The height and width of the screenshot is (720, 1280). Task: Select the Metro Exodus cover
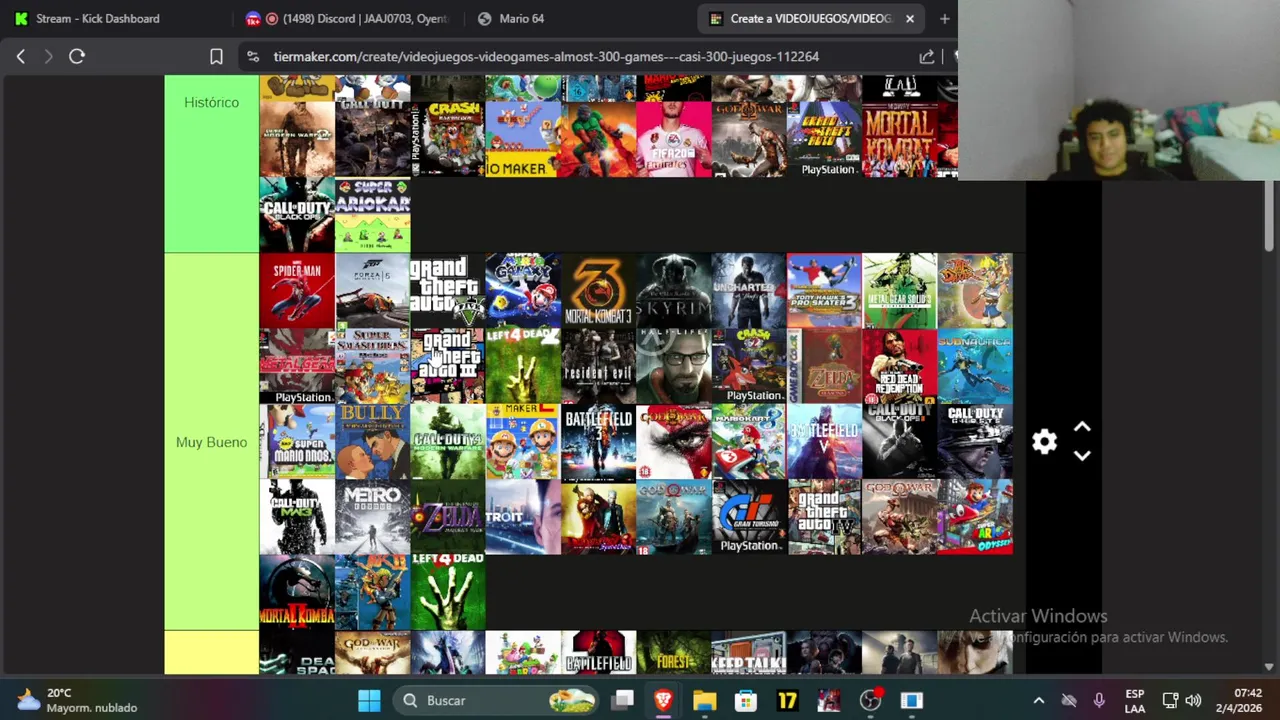(372, 517)
